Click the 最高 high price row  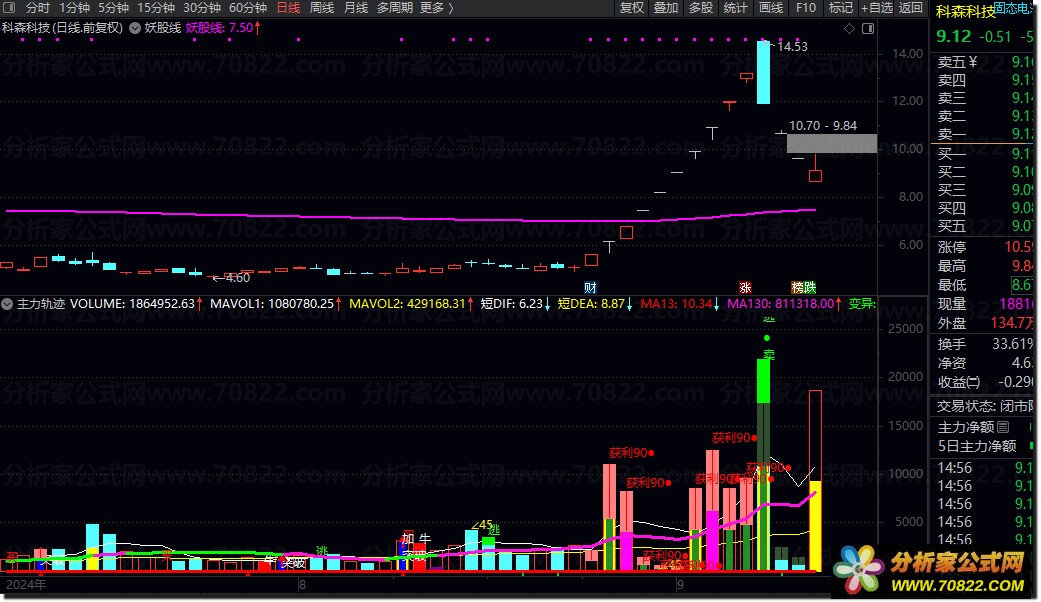pyautogui.click(x=985, y=266)
